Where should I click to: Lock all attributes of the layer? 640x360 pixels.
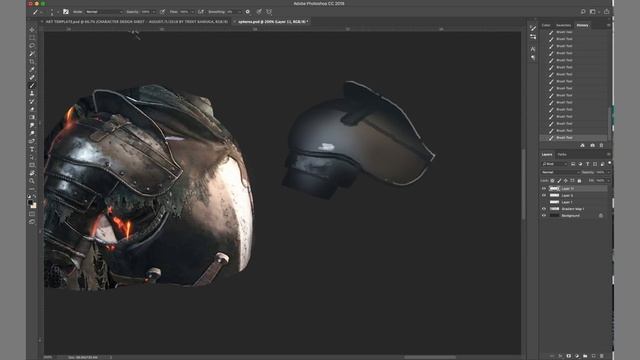coord(579,181)
